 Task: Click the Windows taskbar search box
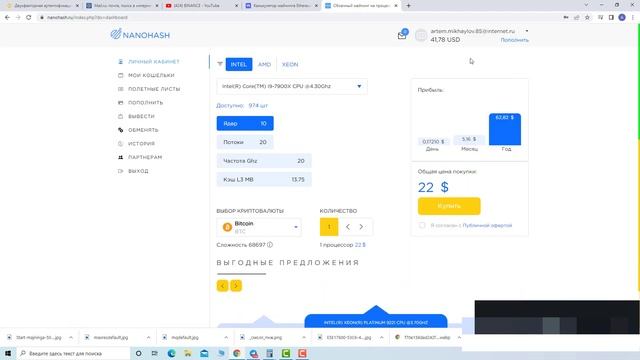point(73,353)
